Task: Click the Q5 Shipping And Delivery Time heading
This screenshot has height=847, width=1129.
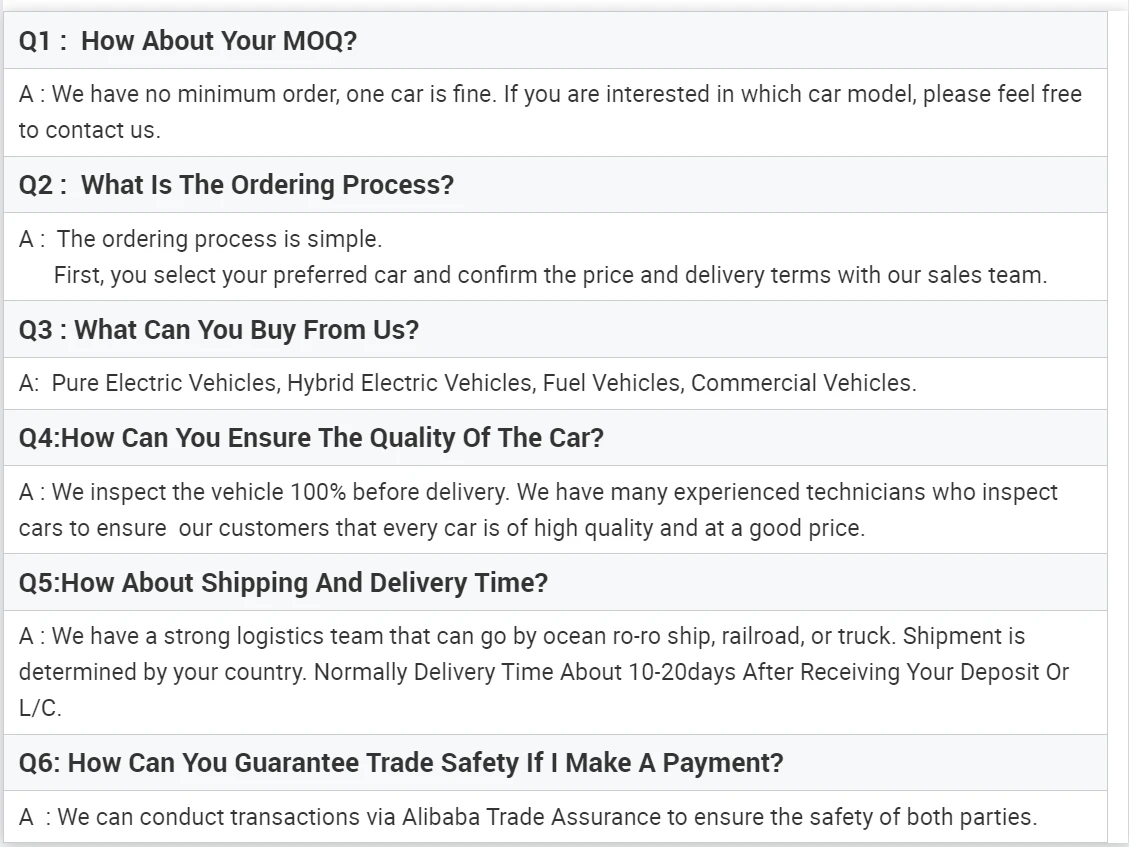Action: [x=283, y=583]
